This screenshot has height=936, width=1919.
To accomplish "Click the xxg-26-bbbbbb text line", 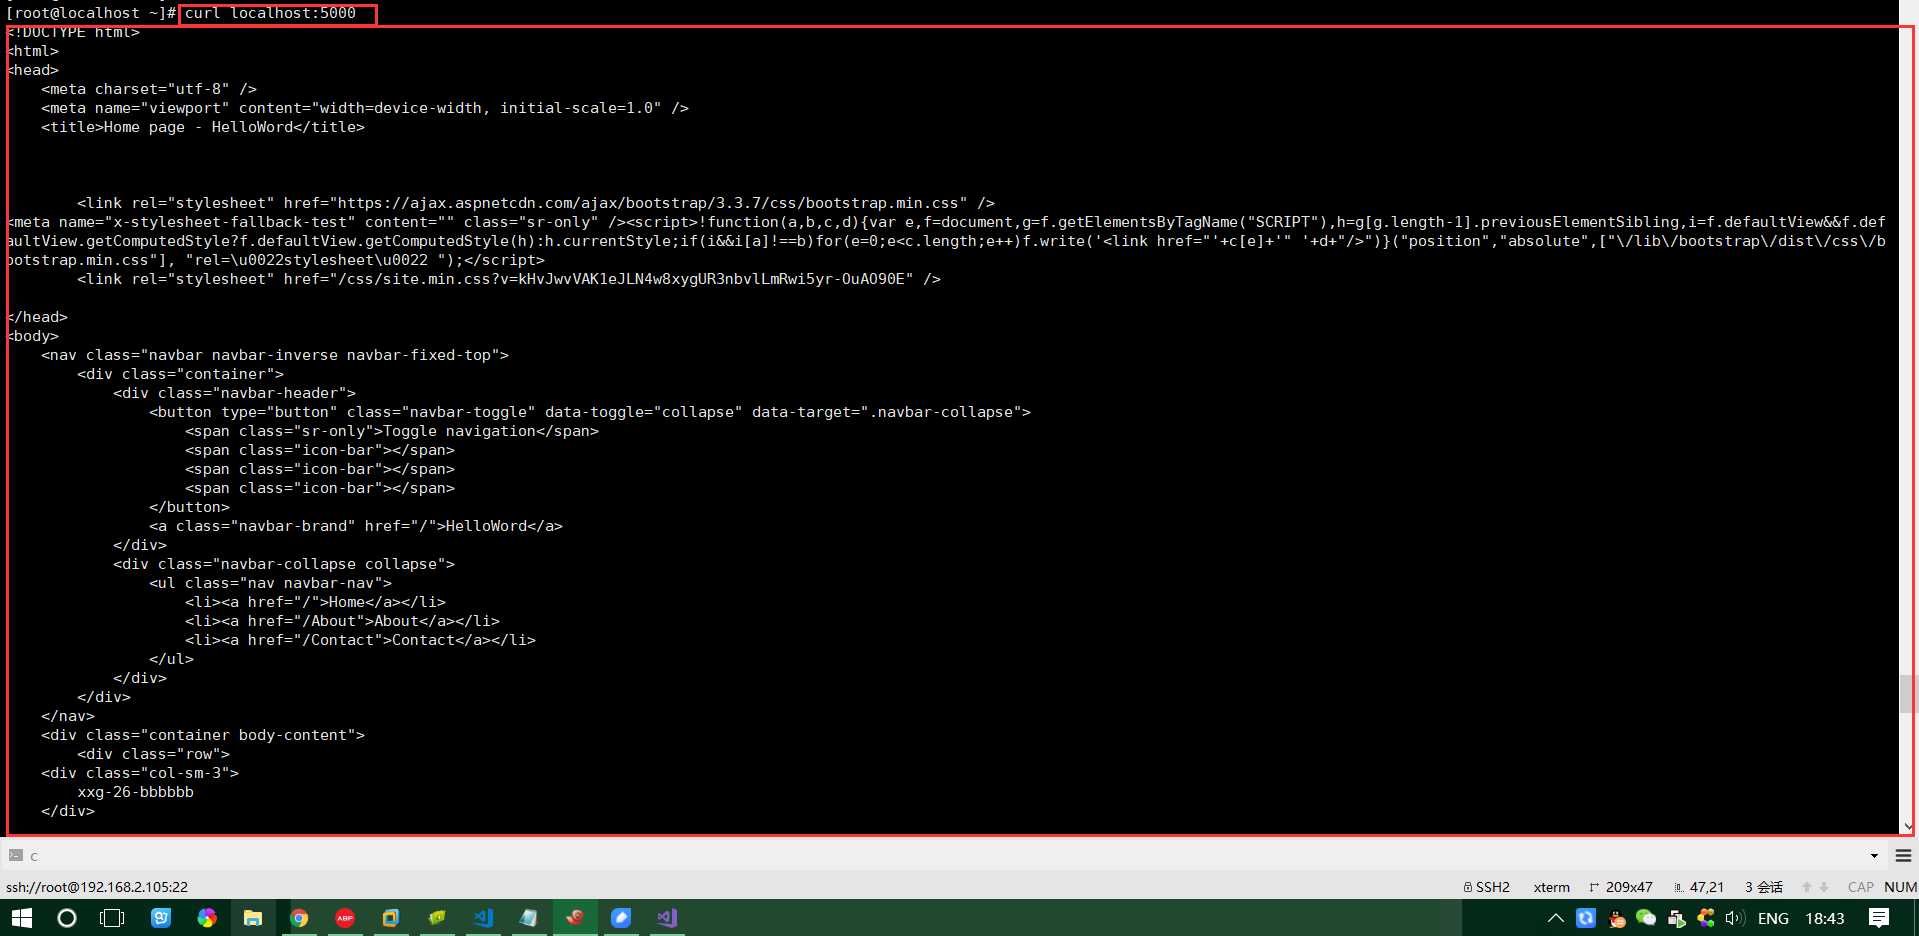I will pyautogui.click(x=136, y=792).
